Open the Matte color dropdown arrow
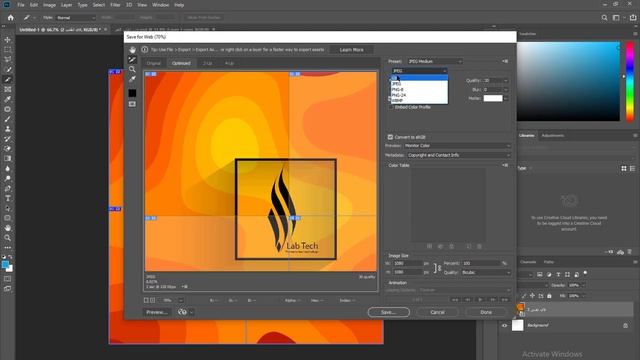The width and height of the screenshot is (640, 360). click(x=506, y=98)
